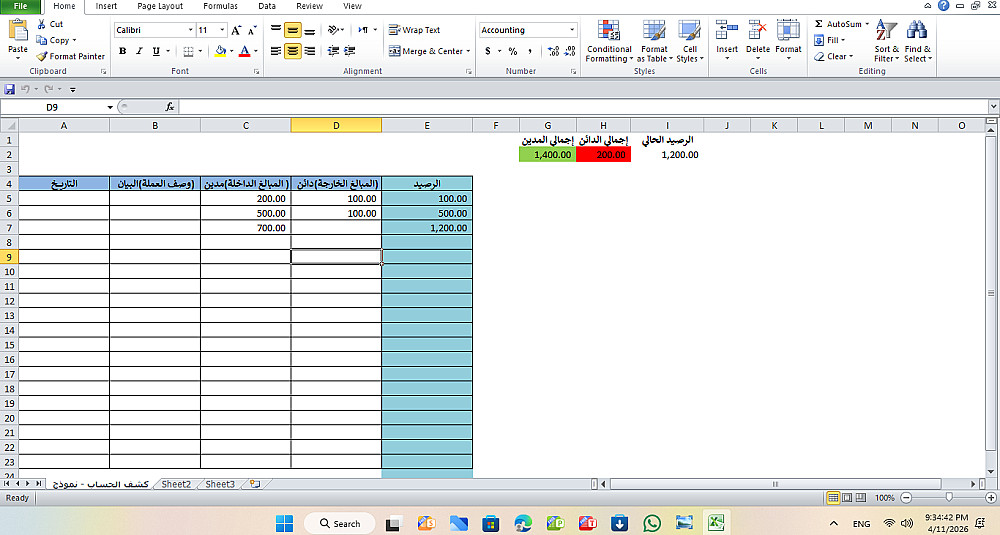The height and width of the screenshot is (535, 1000).
Task: Apply percent style format
Action: pyautogui.click(x=513, y=51)
